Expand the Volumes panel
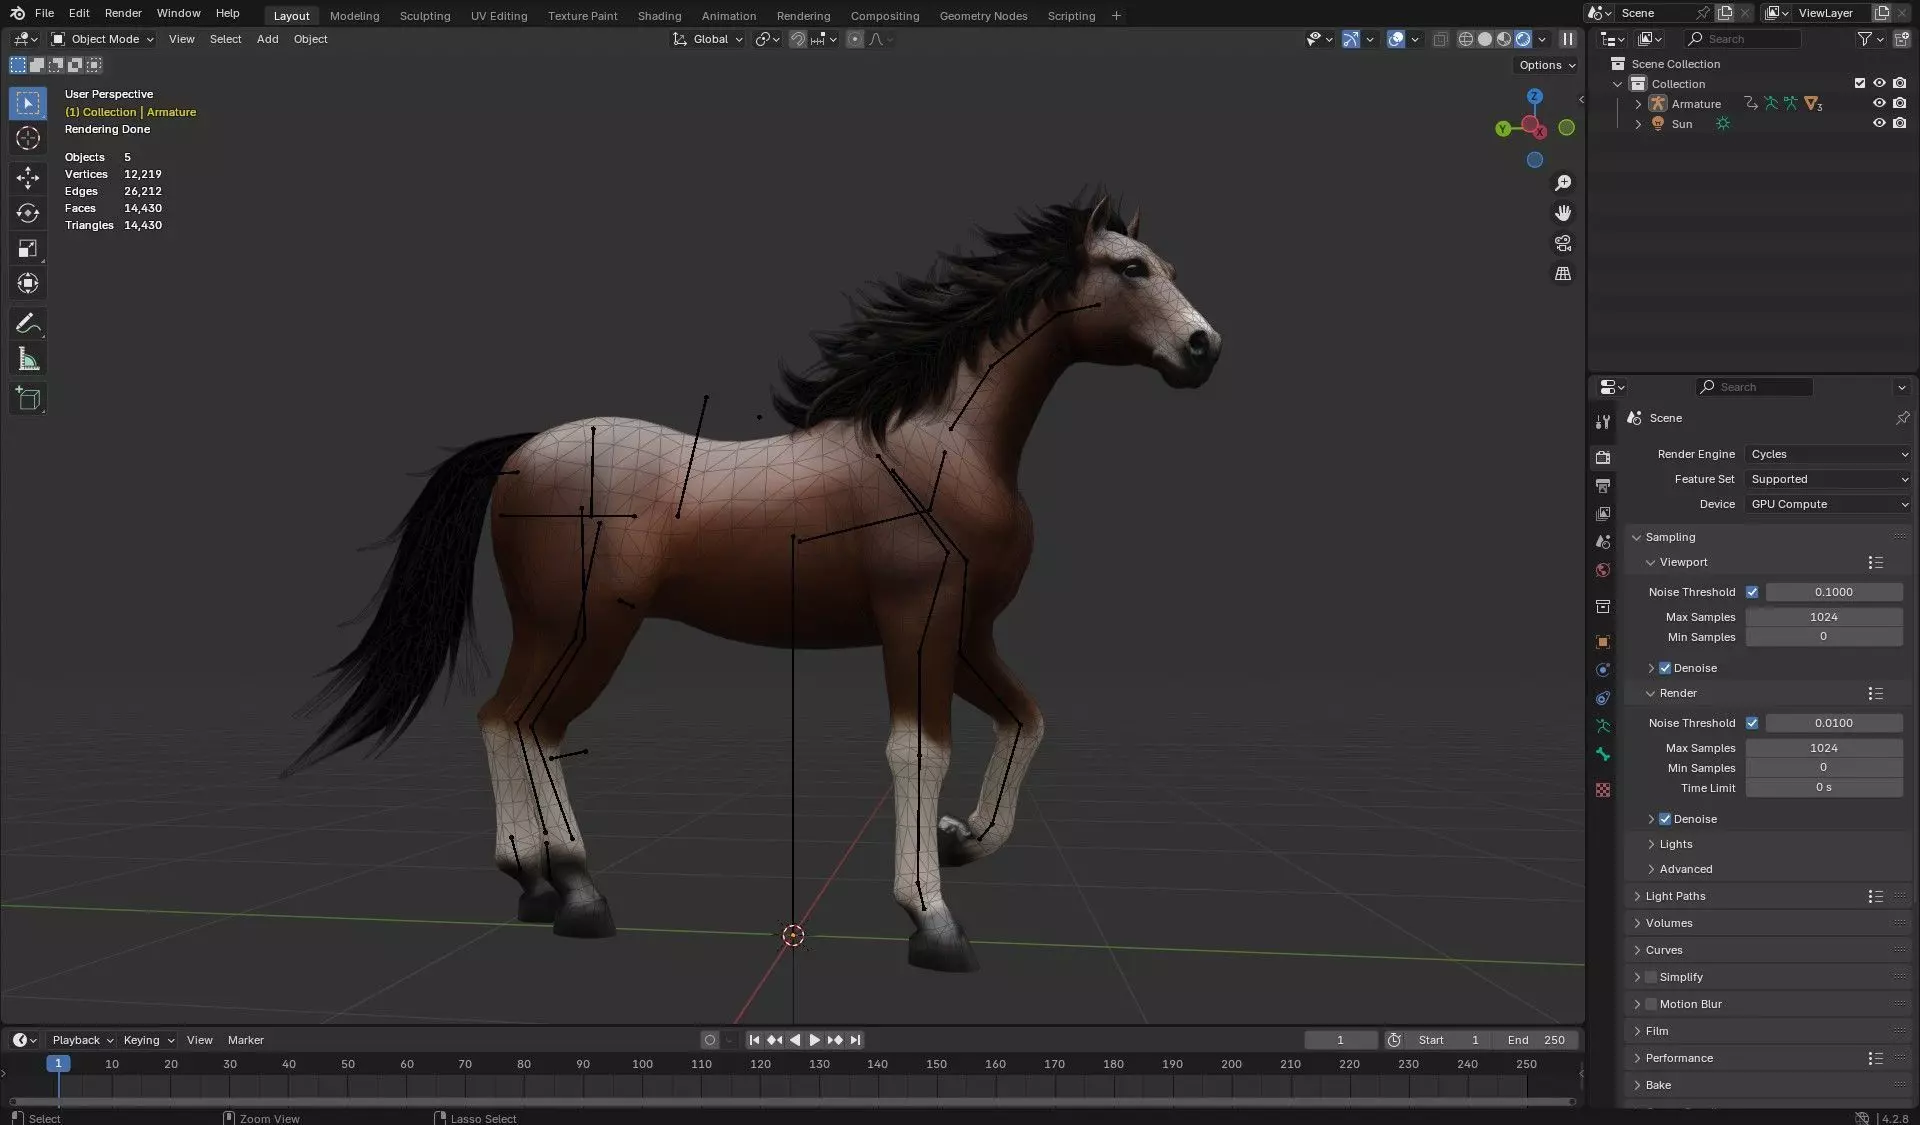The image size is (1920, 1125). (1668, 923)
